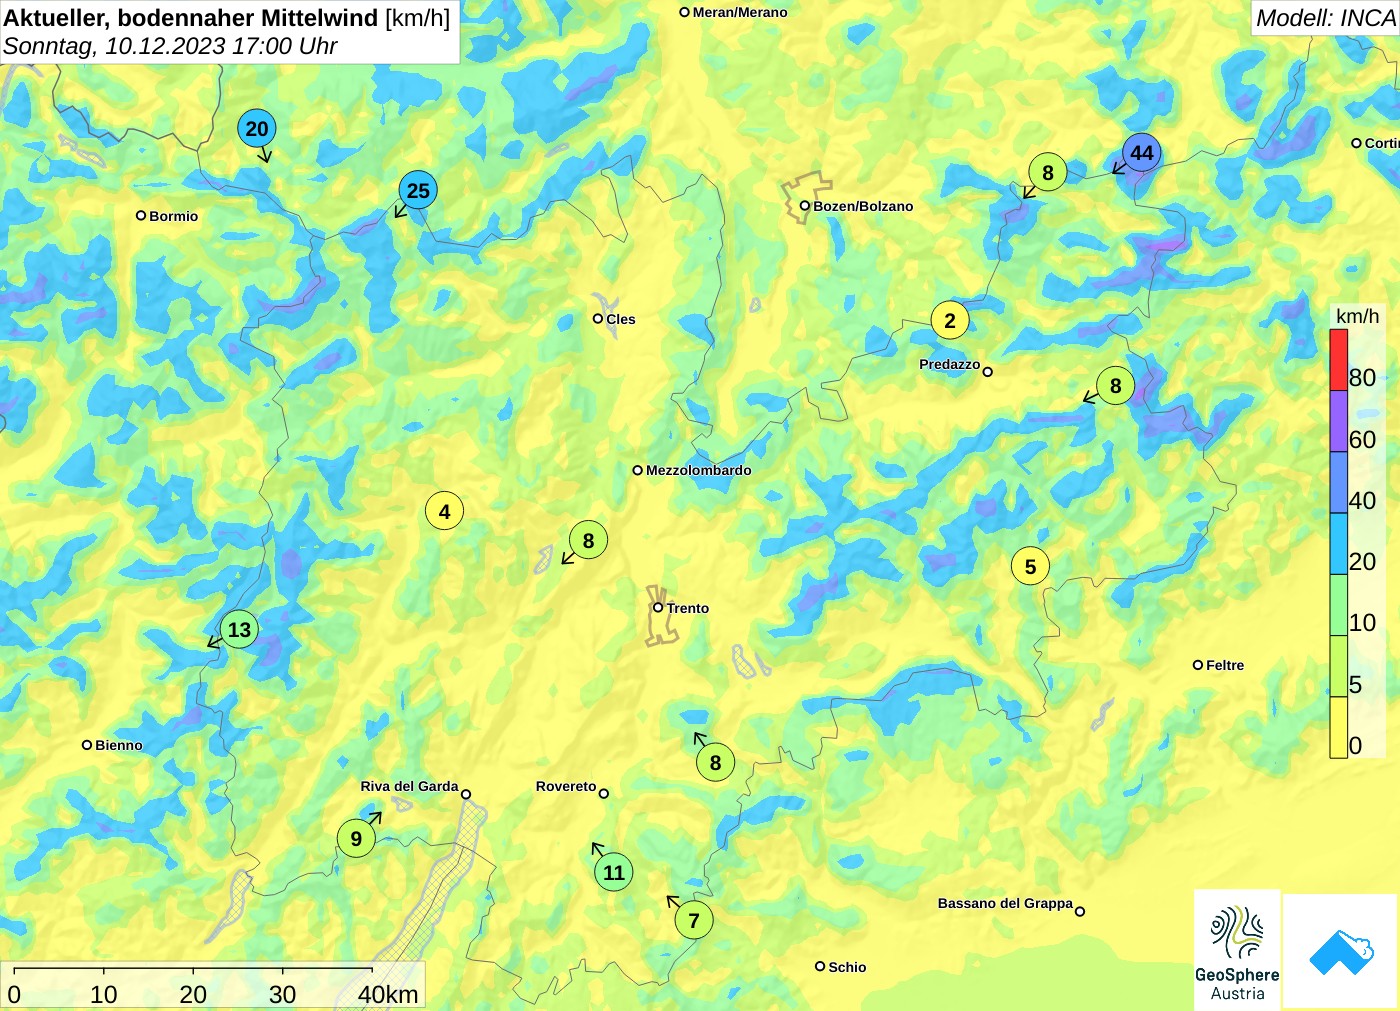The image size is (1400, 1011).
Task: Click the '40km' label on the scale bar
Action: click(388, 994)
